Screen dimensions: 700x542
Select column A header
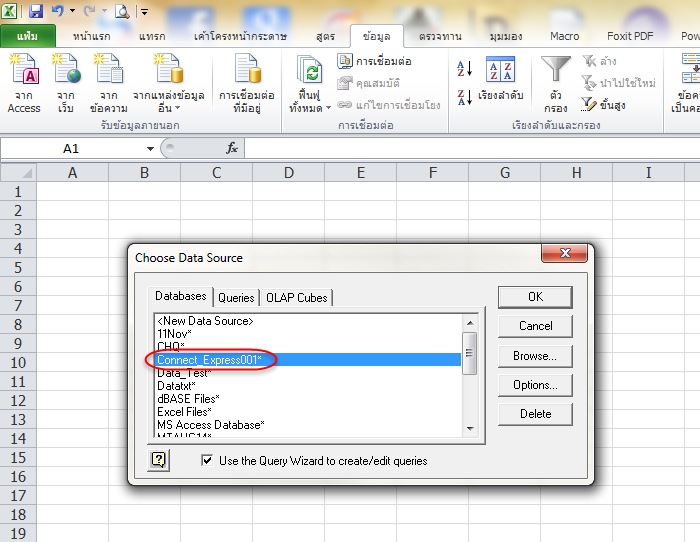click(x=72, y=172)
